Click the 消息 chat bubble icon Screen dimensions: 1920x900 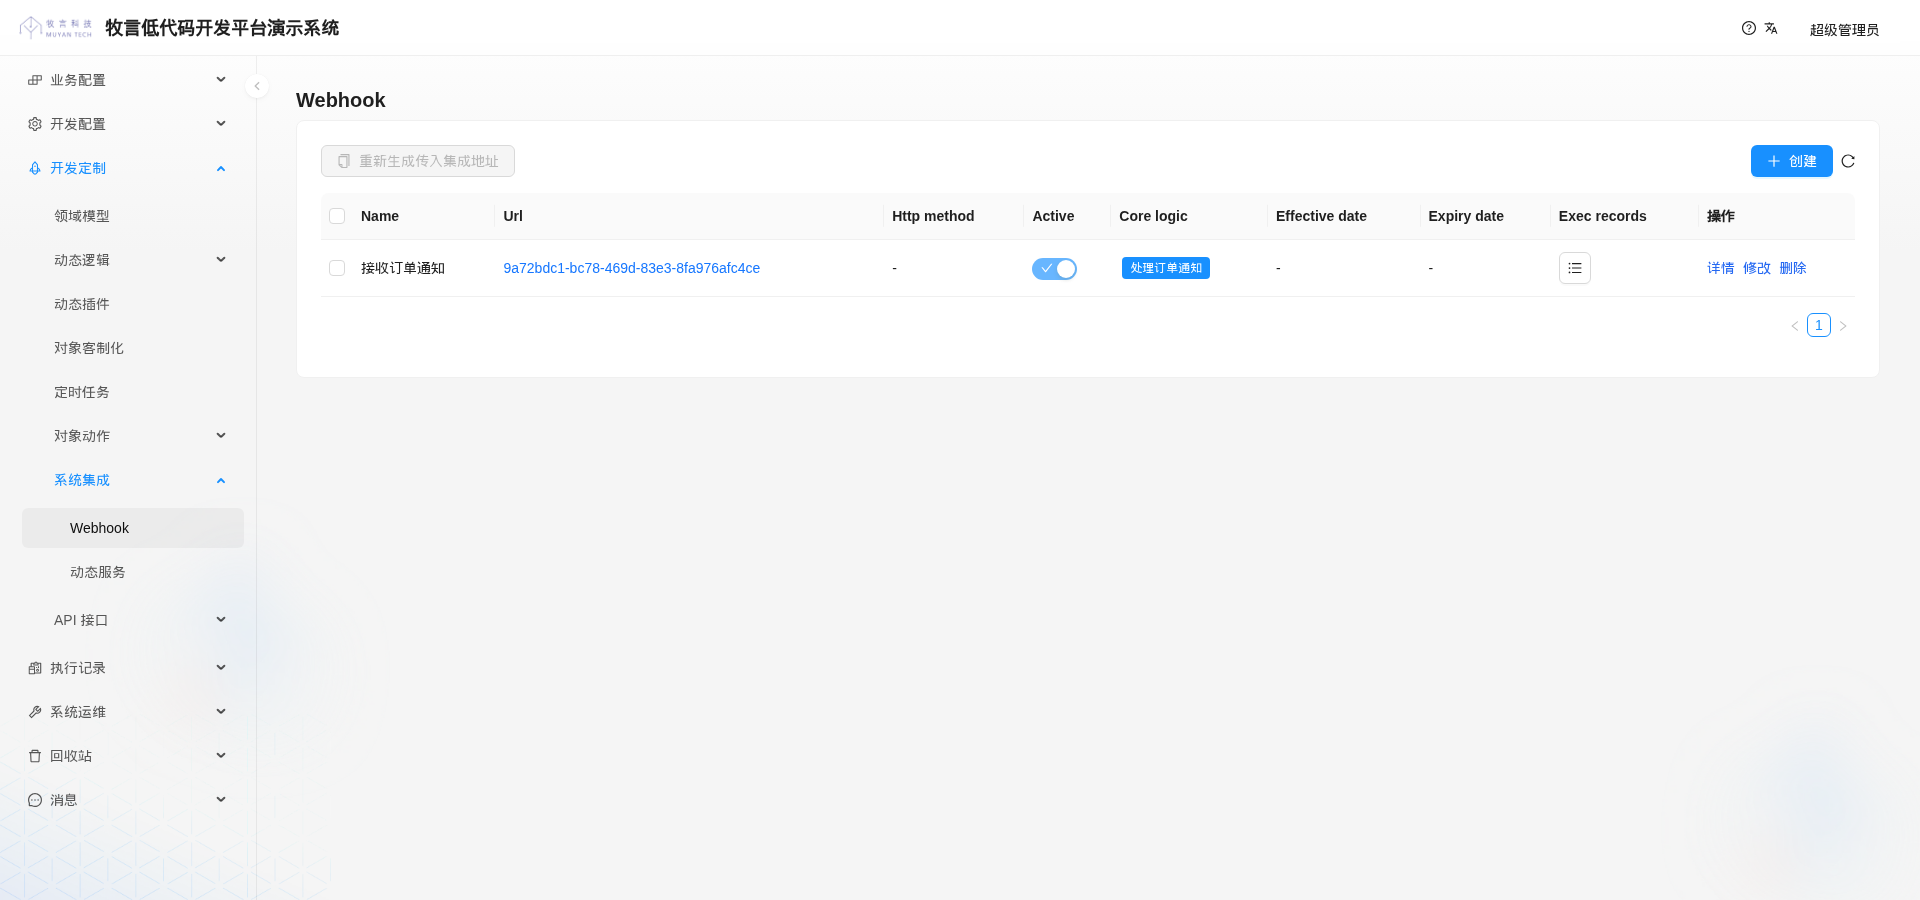pyautogui.click(x=35, y=800)
